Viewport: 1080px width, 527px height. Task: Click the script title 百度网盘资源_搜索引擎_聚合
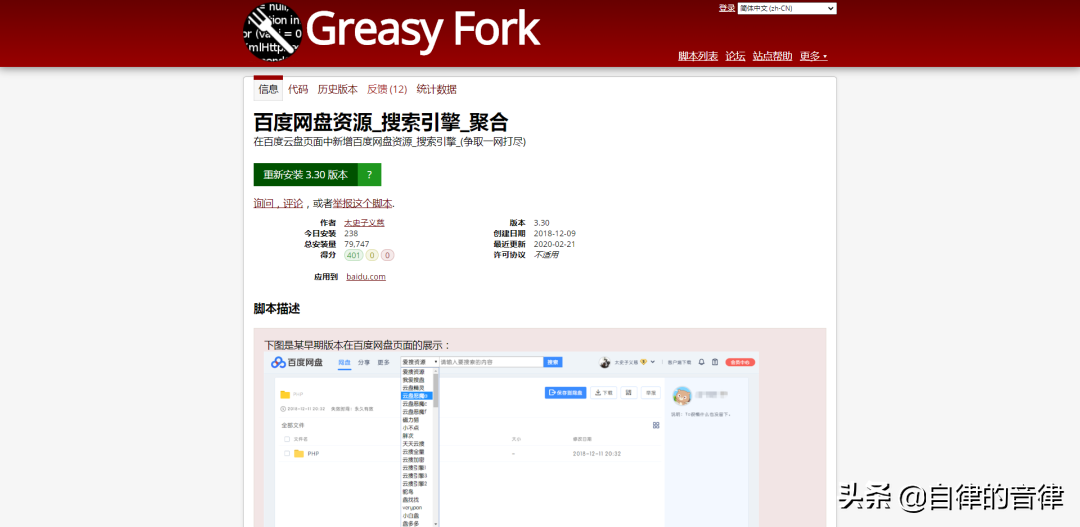[x=381, y=123]
